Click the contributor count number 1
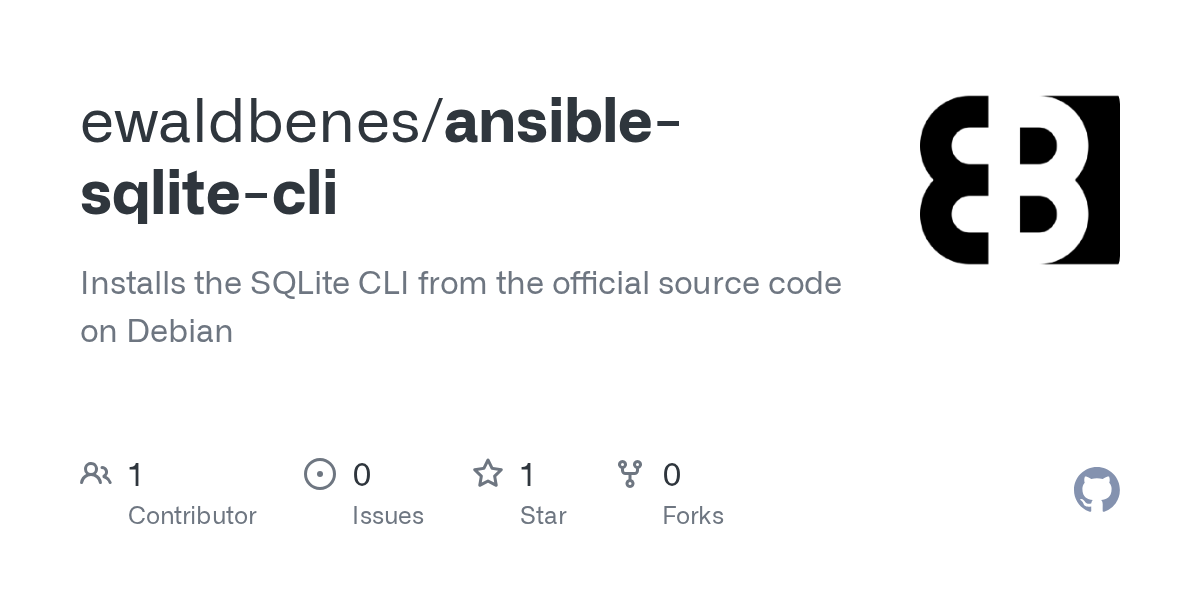1200x600 pixels. pyautogui.click(x=136, y=475)
